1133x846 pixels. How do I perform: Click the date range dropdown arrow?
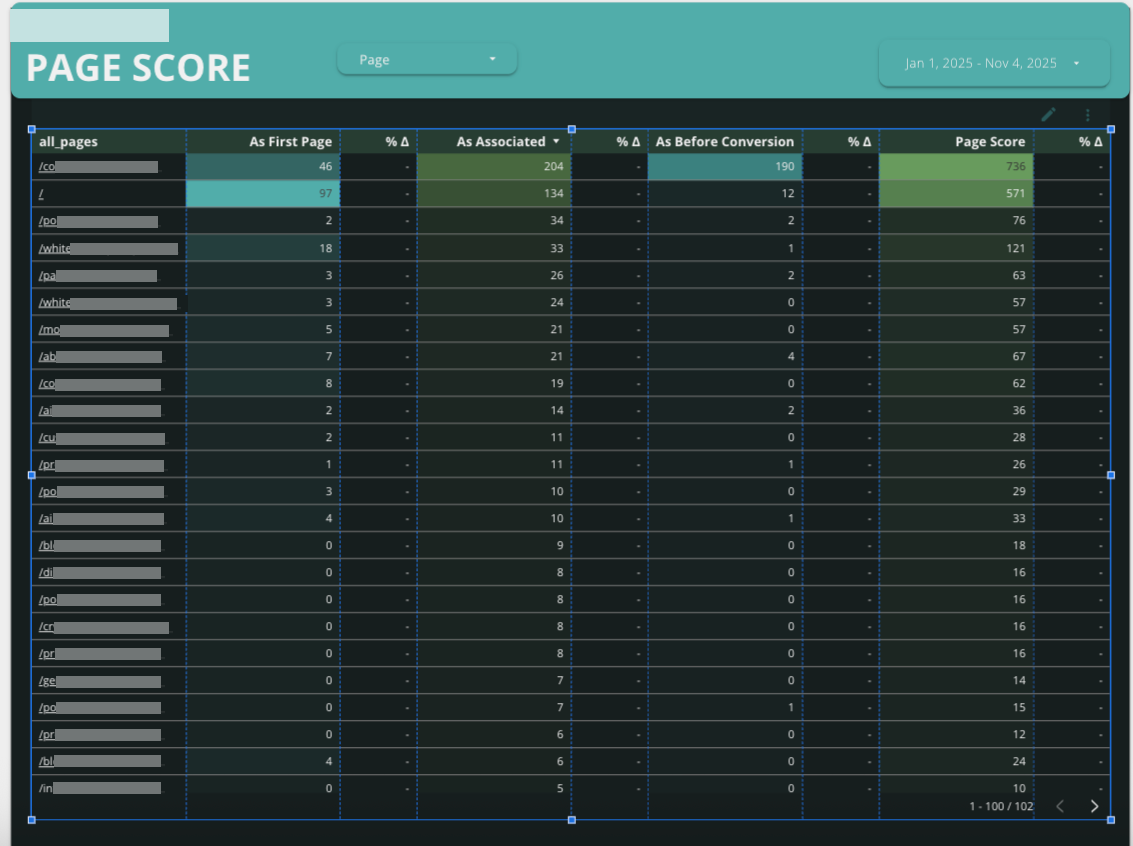(x=1078, y=62)
